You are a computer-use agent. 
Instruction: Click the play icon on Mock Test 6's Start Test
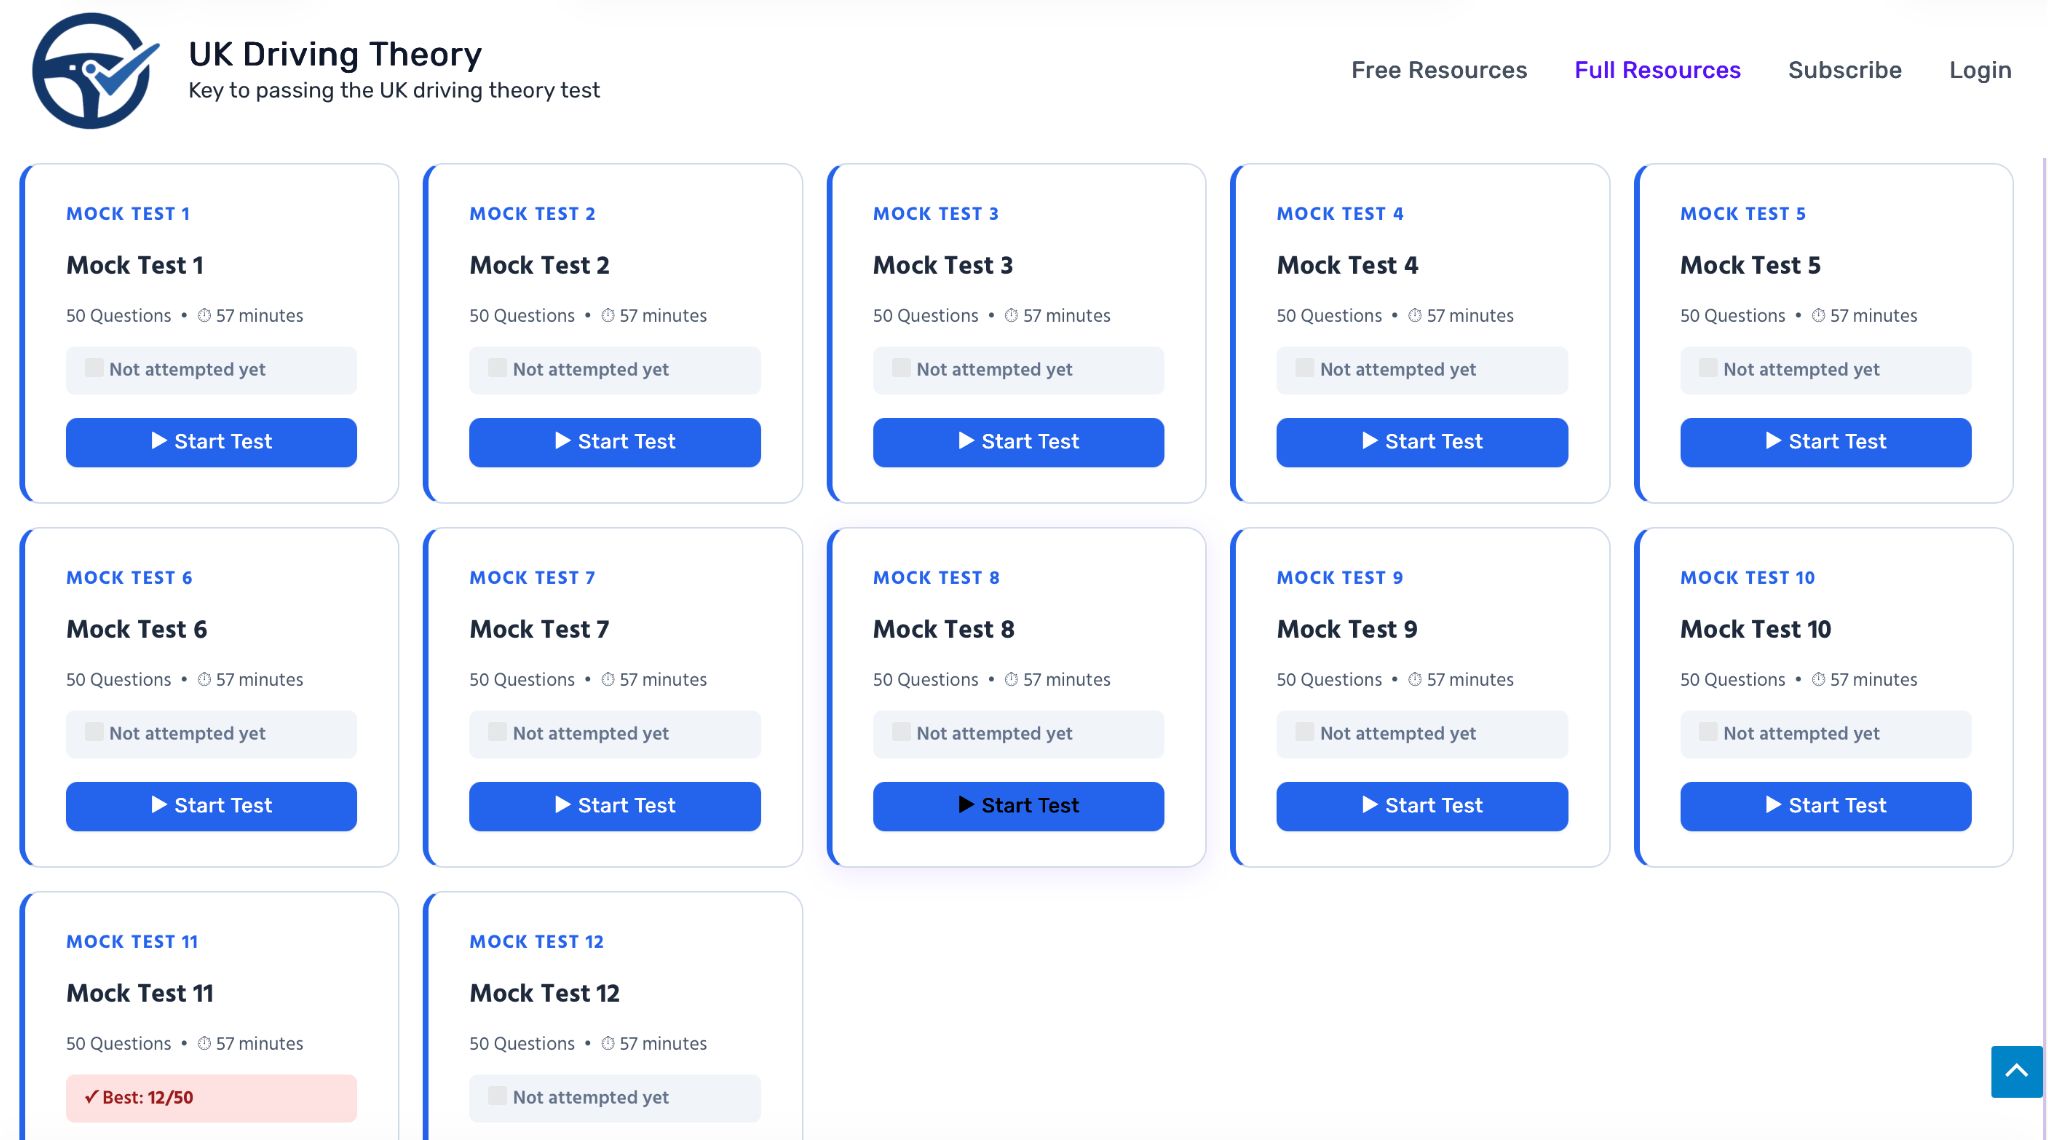tap(159, 804)
